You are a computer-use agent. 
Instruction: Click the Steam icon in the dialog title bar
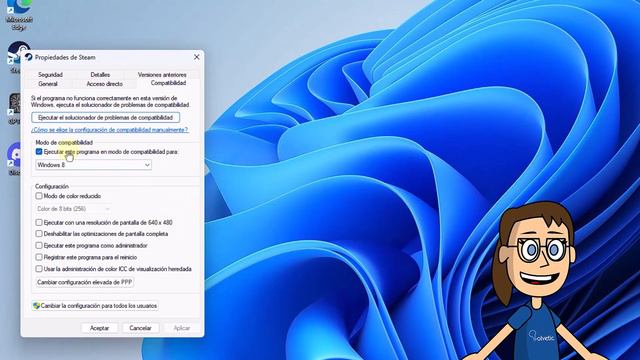[29, 58]
